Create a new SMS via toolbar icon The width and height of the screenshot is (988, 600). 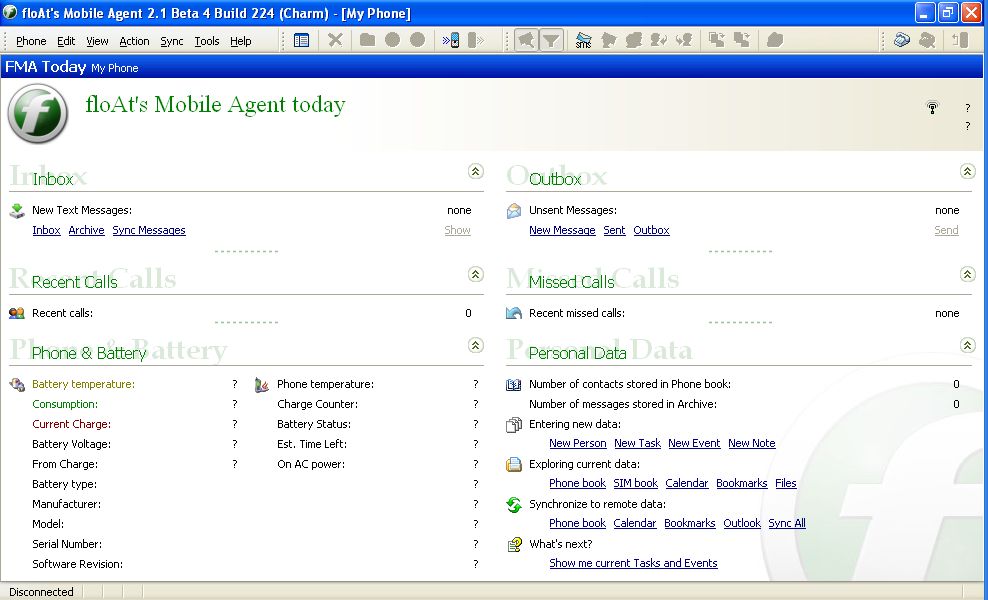(x=583, y=40)
